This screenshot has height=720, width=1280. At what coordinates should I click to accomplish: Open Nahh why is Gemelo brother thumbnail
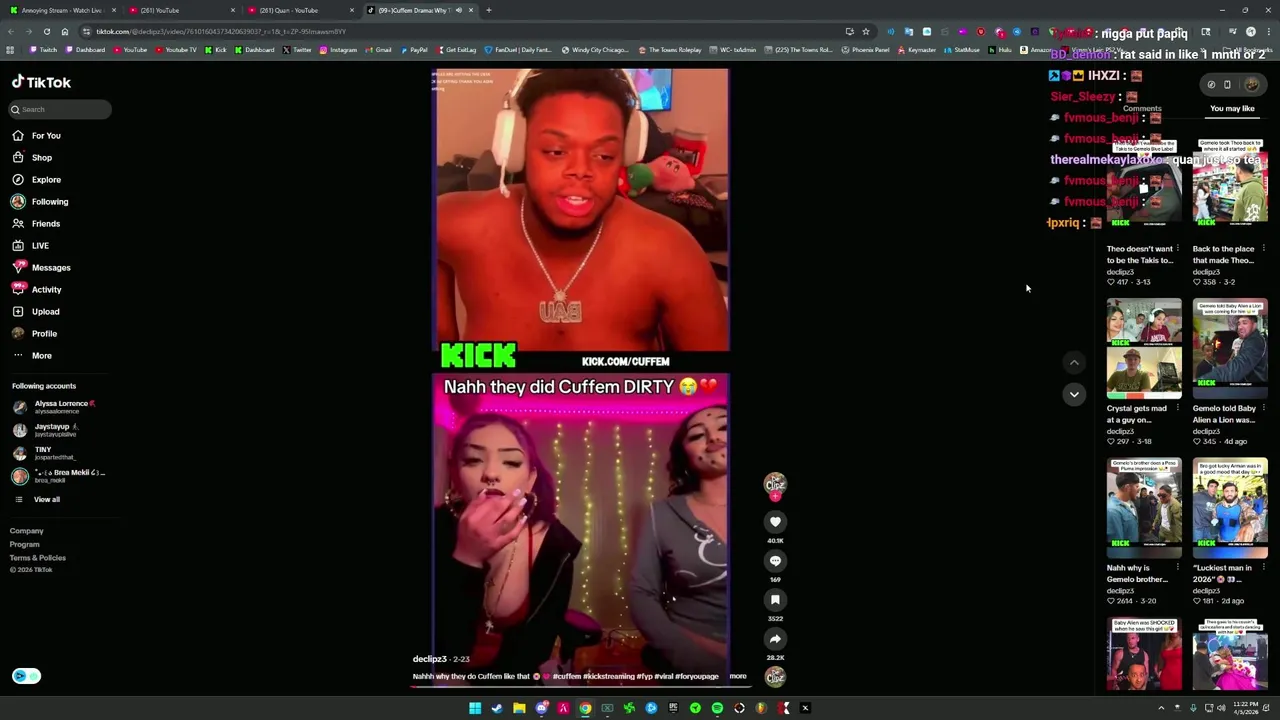pos(1144,508)
